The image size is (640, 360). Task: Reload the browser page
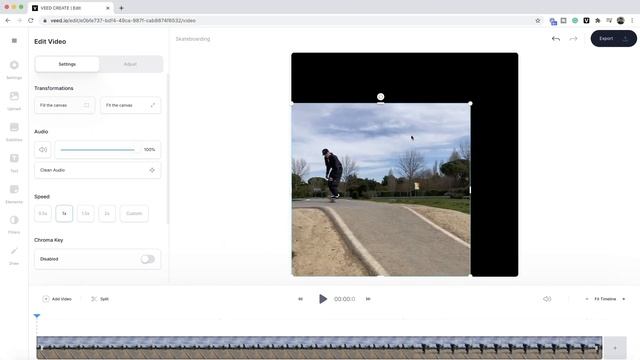[x=31, y=20]
